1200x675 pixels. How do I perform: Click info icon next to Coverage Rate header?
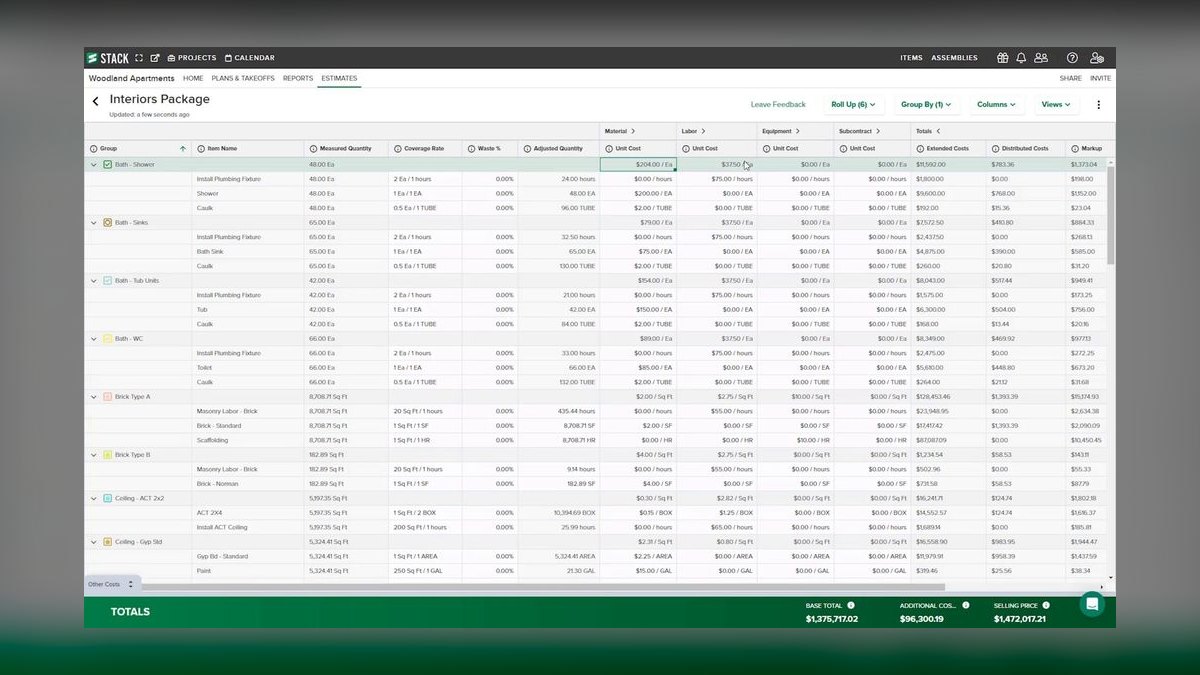(x=398, y=148)
